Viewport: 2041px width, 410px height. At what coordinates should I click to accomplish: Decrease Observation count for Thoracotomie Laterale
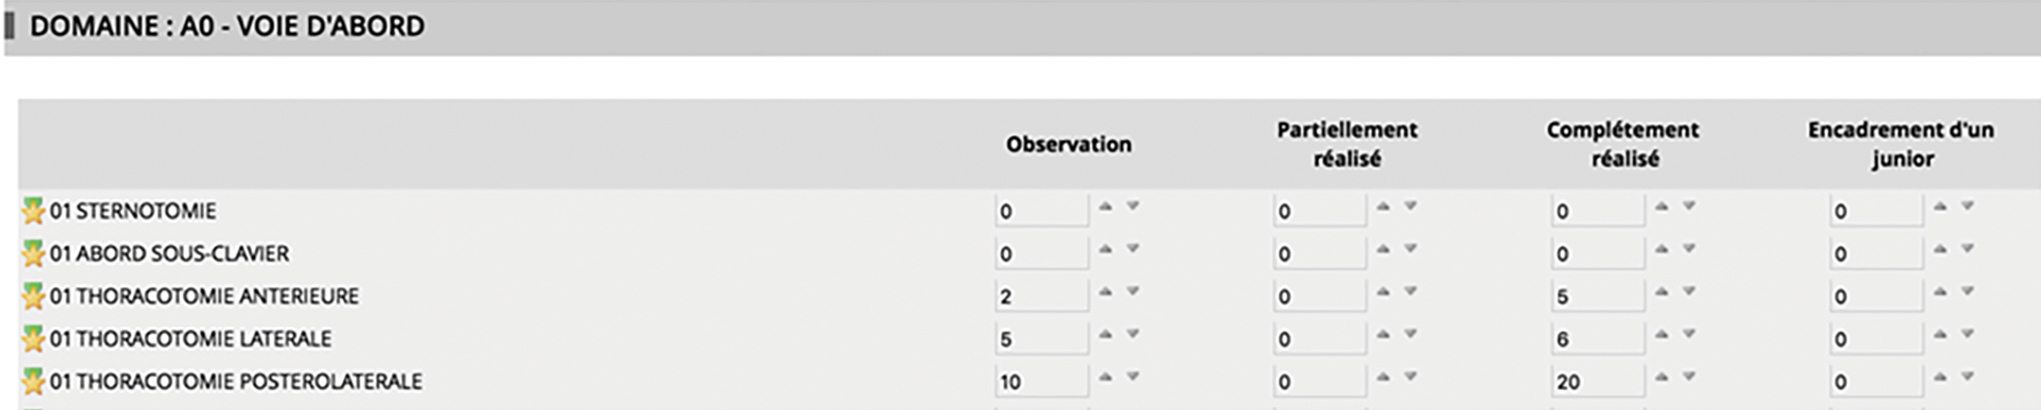[1133, 334]
